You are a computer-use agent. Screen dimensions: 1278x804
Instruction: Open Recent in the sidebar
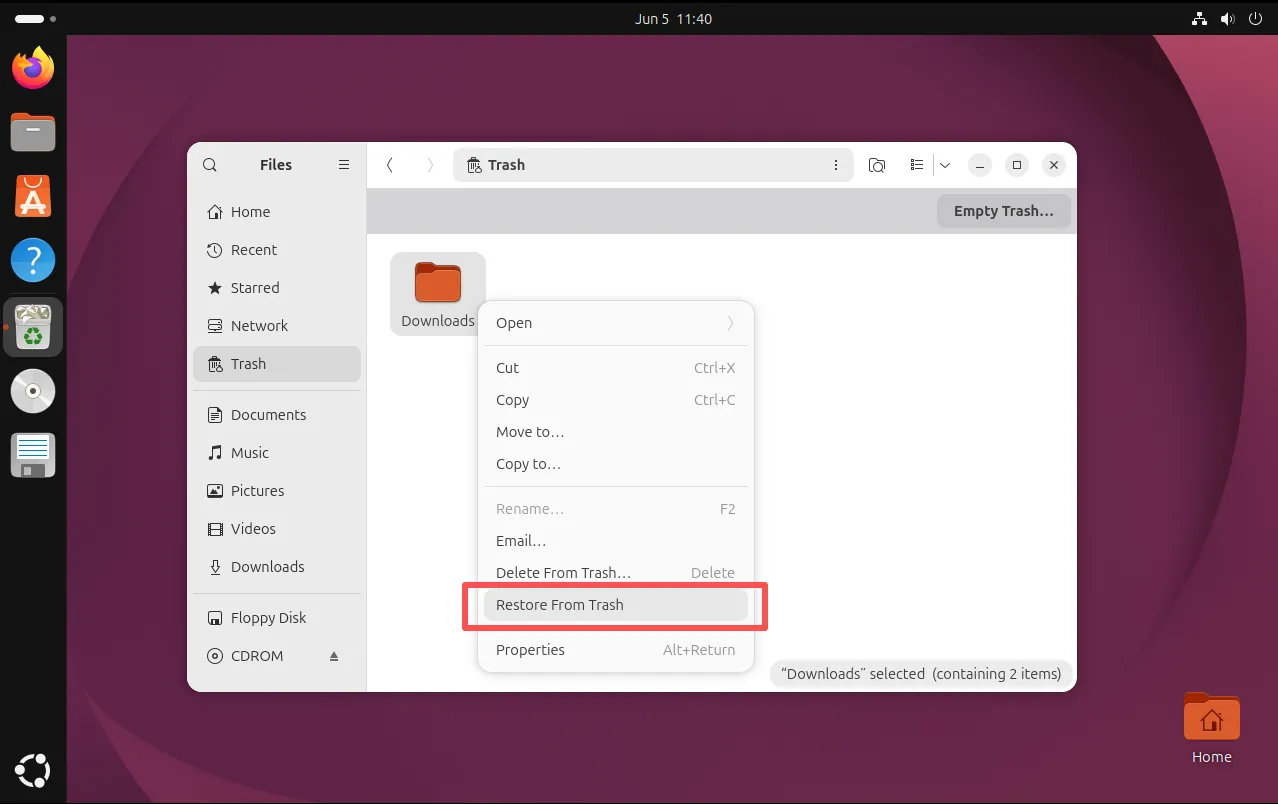(x=277, y=250)
